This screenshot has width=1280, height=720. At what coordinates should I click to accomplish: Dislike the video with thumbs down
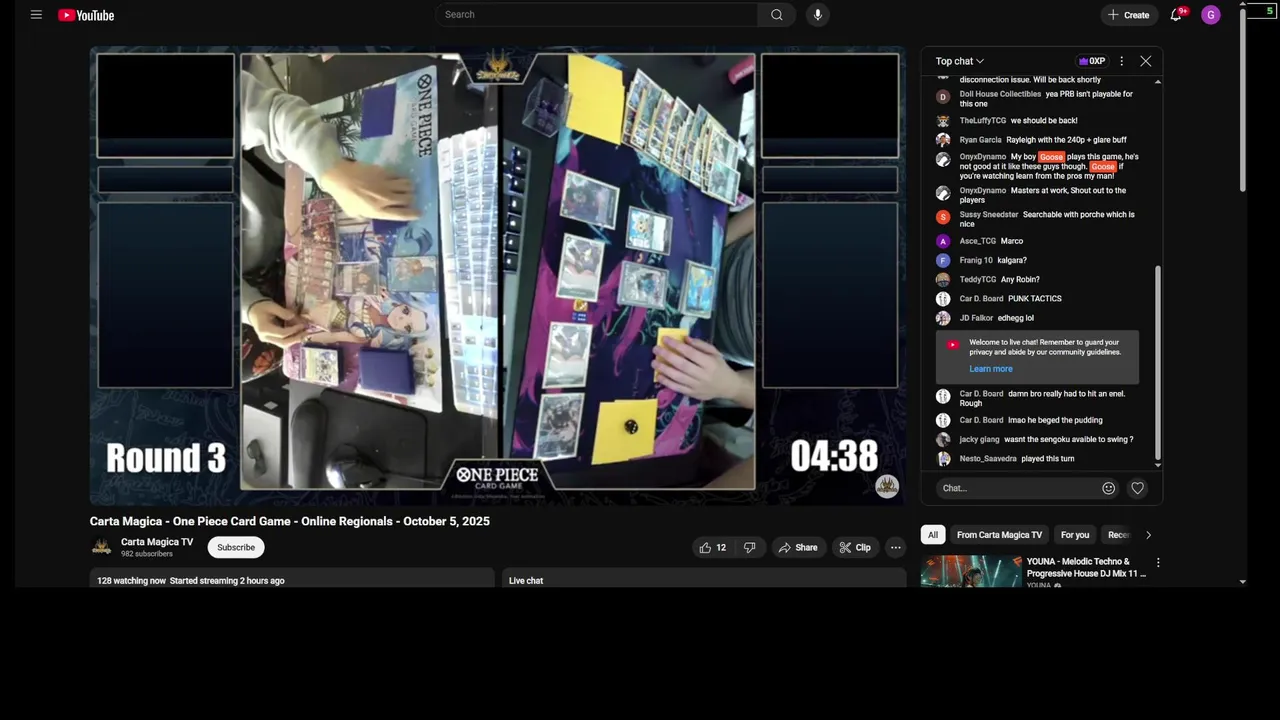click(x=749, y=547)
